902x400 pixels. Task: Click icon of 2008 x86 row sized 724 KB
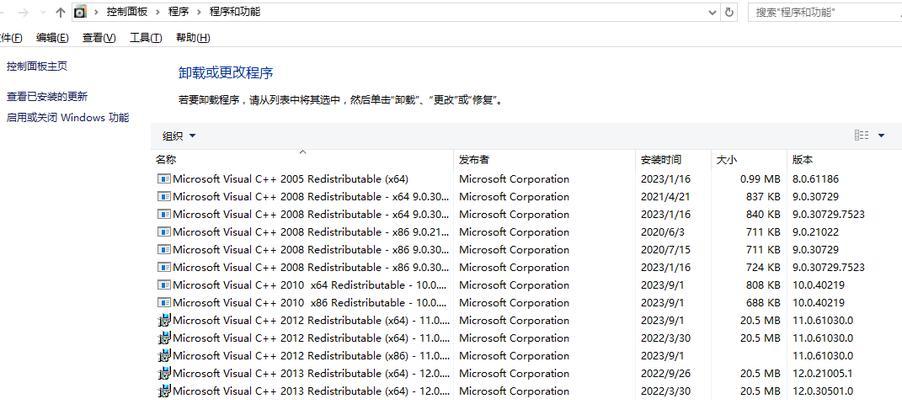164,268
